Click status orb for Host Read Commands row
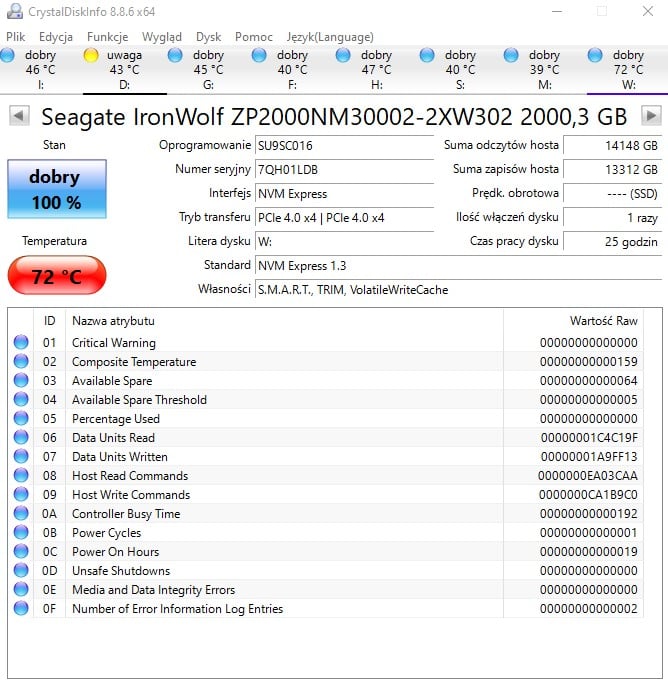Screen dimensions: 668x685 (21, 475)
